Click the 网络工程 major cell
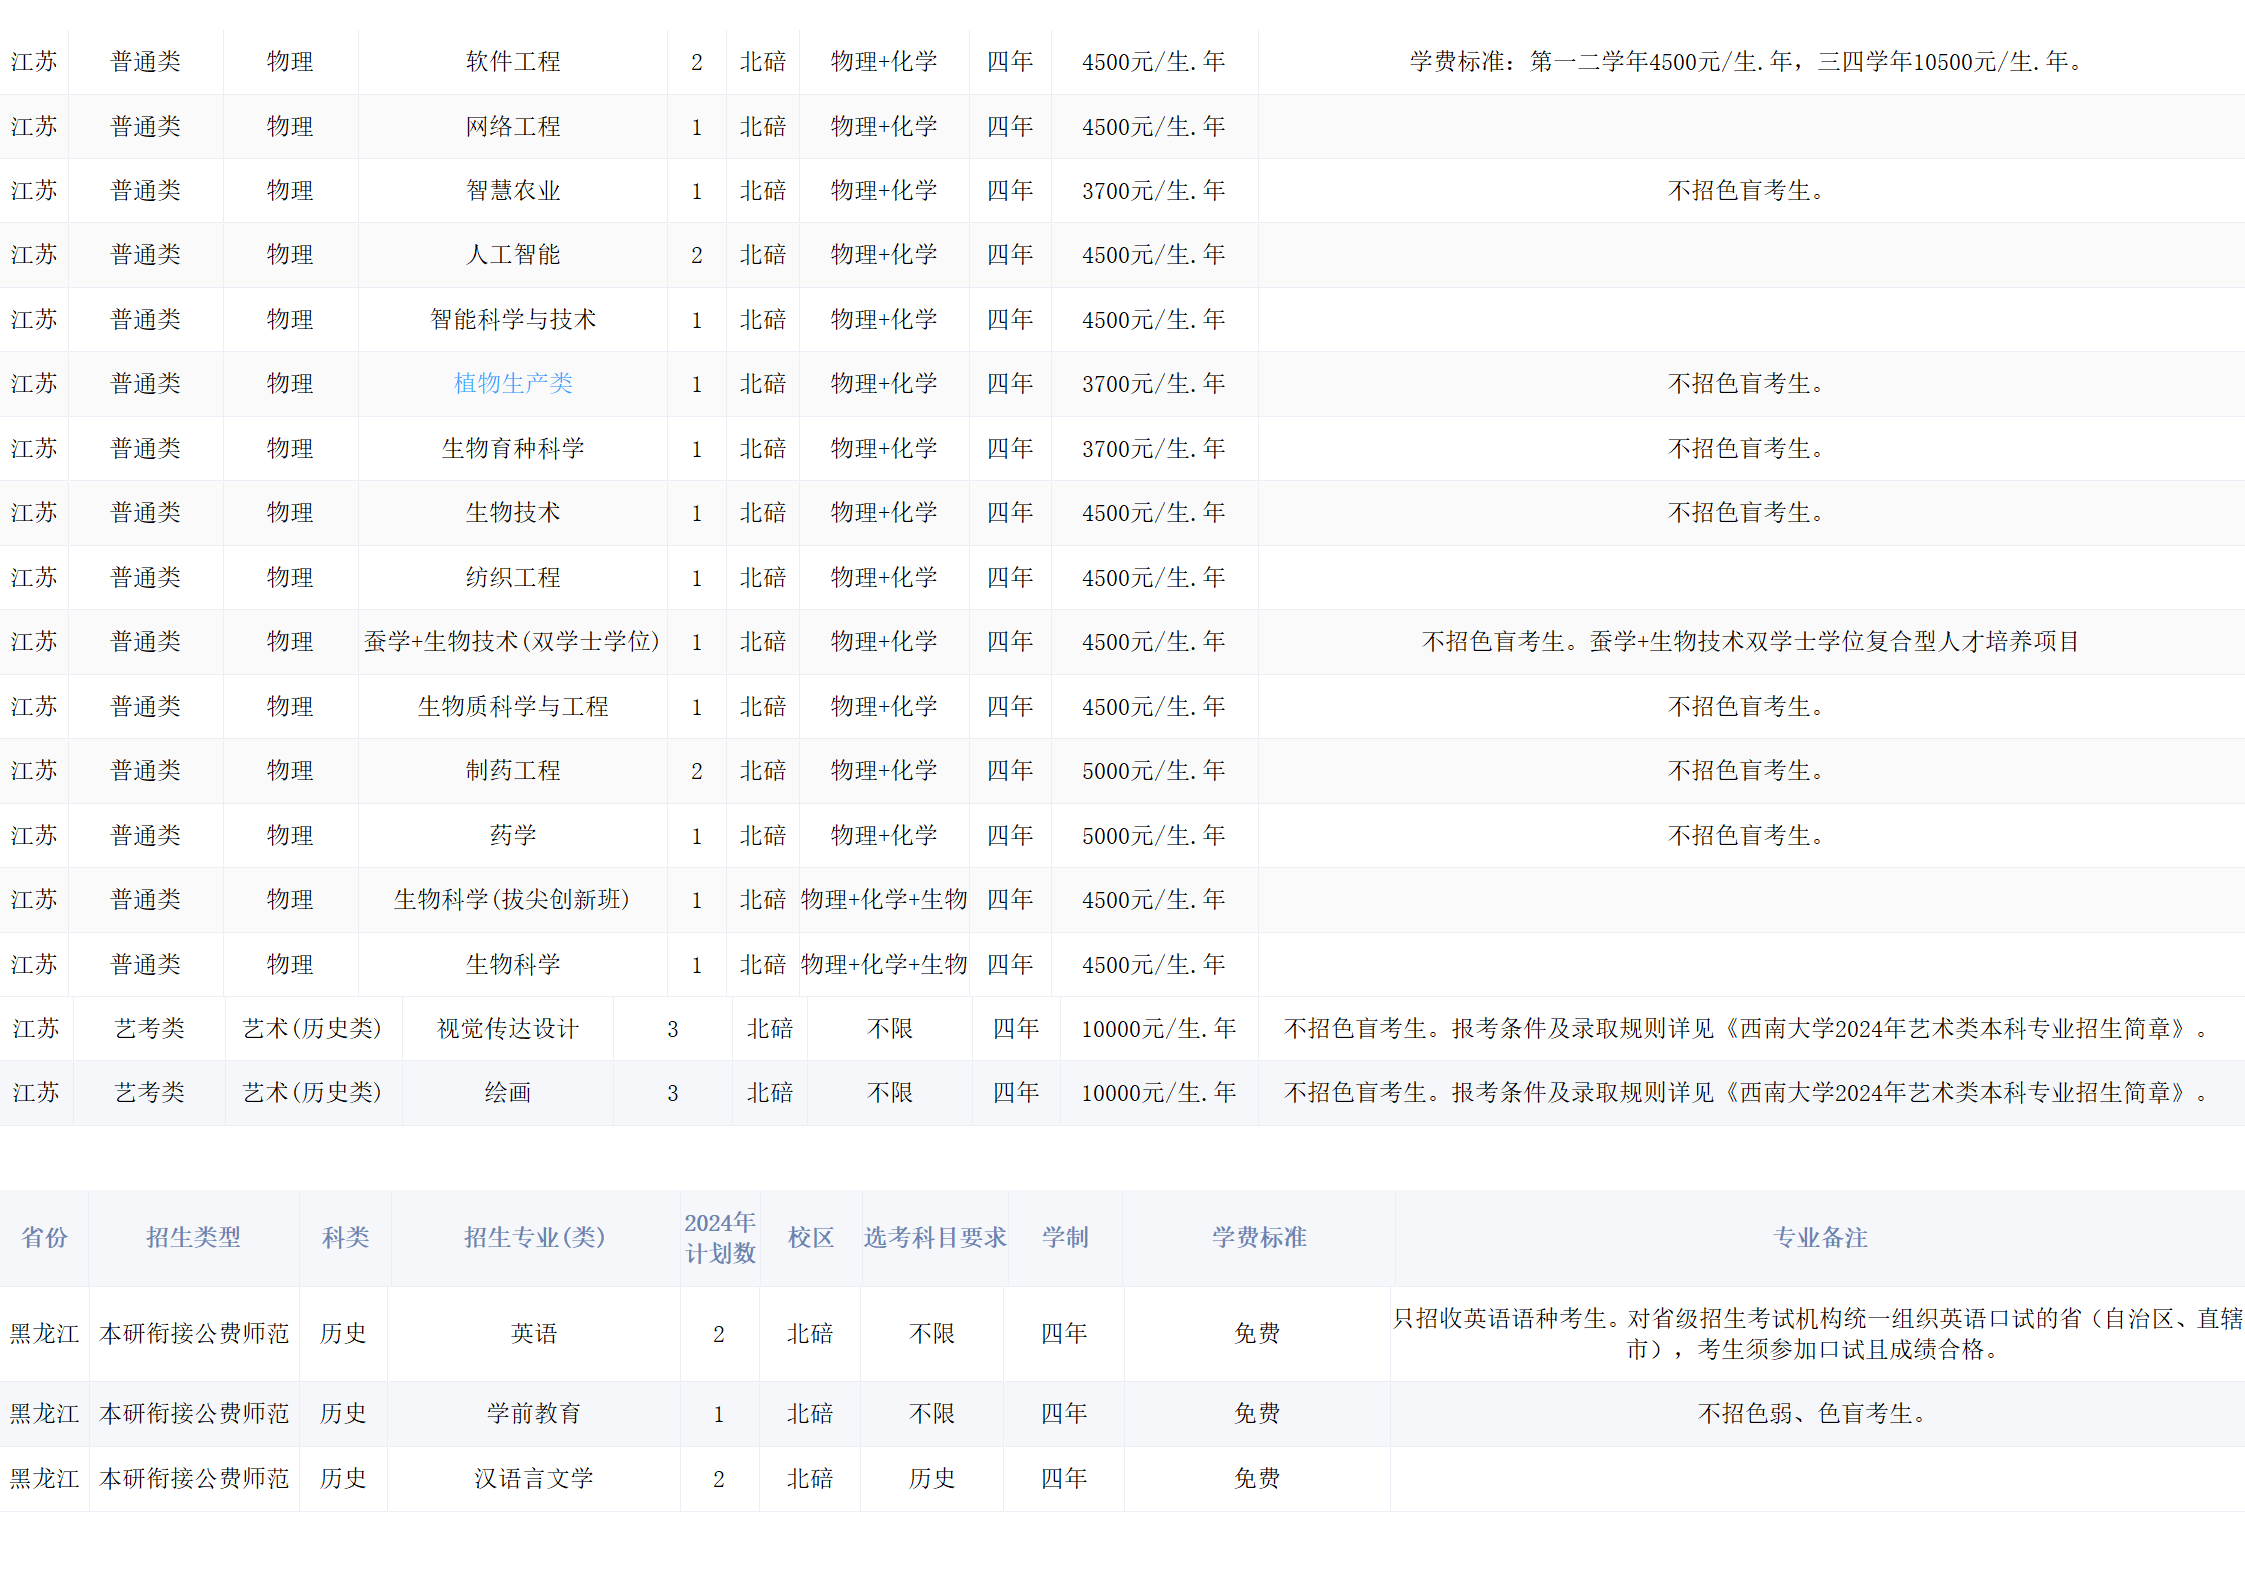2245x1587 pixels. tap(512, 127)
